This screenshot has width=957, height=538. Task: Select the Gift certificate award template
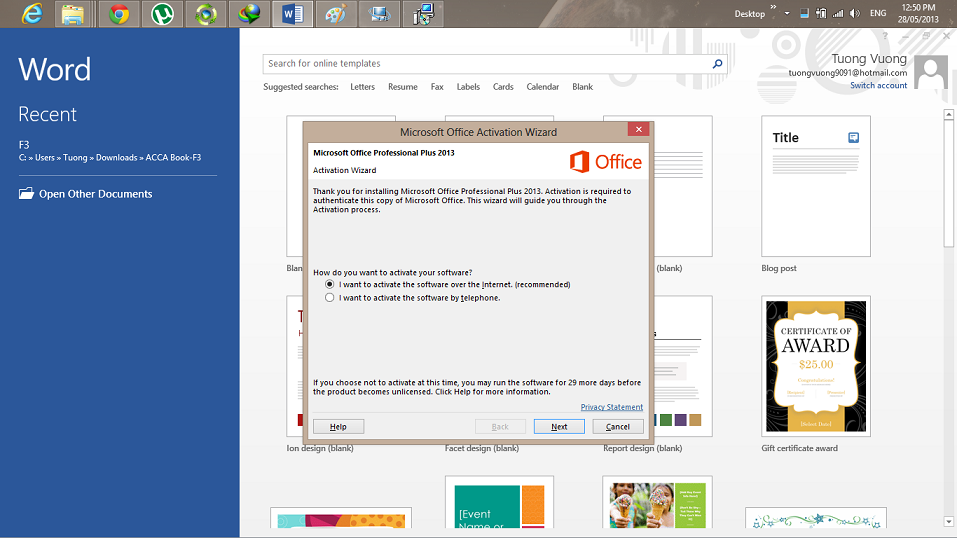pos(815,366)
